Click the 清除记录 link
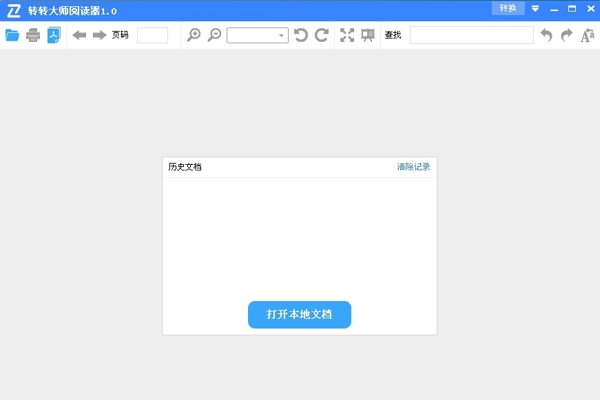 [413, 167]
